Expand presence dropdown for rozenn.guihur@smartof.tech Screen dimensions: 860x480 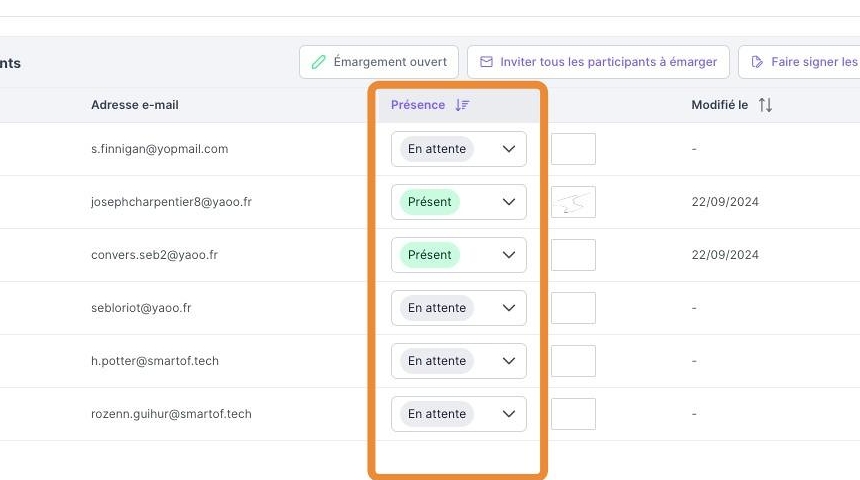[509, 414]
